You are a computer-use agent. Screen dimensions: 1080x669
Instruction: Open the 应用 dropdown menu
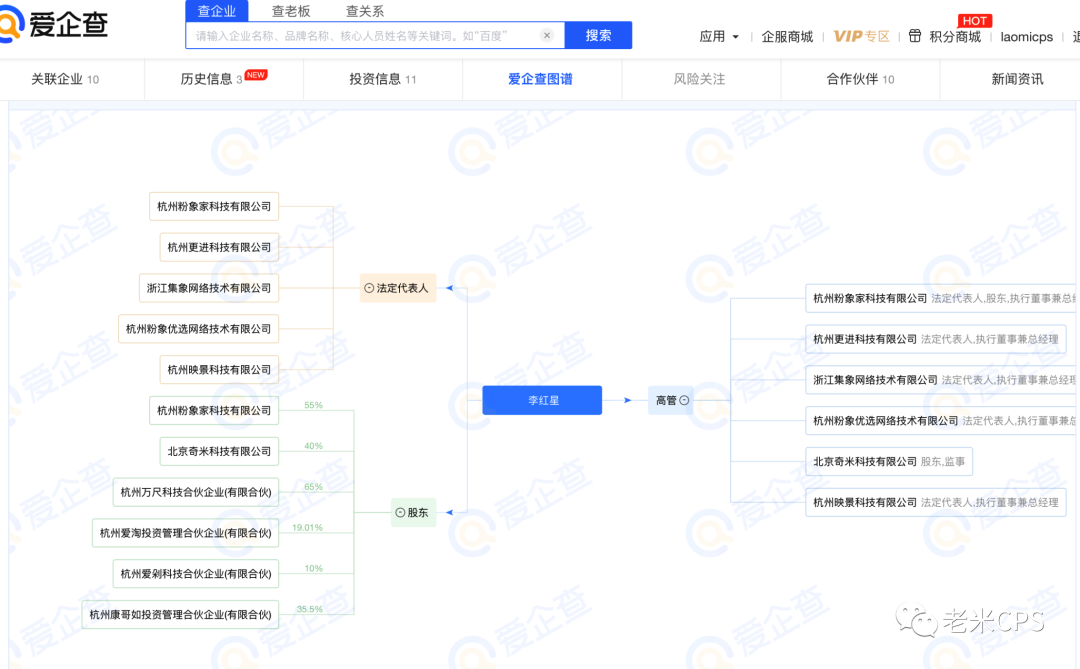click(719, 37)
